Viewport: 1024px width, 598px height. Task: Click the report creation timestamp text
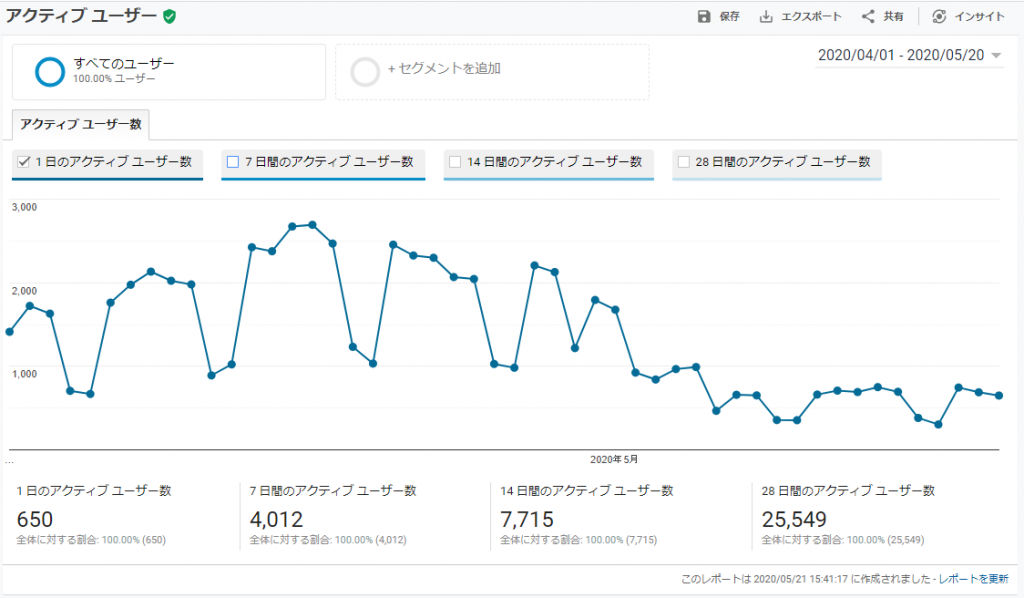pos(808,578)
